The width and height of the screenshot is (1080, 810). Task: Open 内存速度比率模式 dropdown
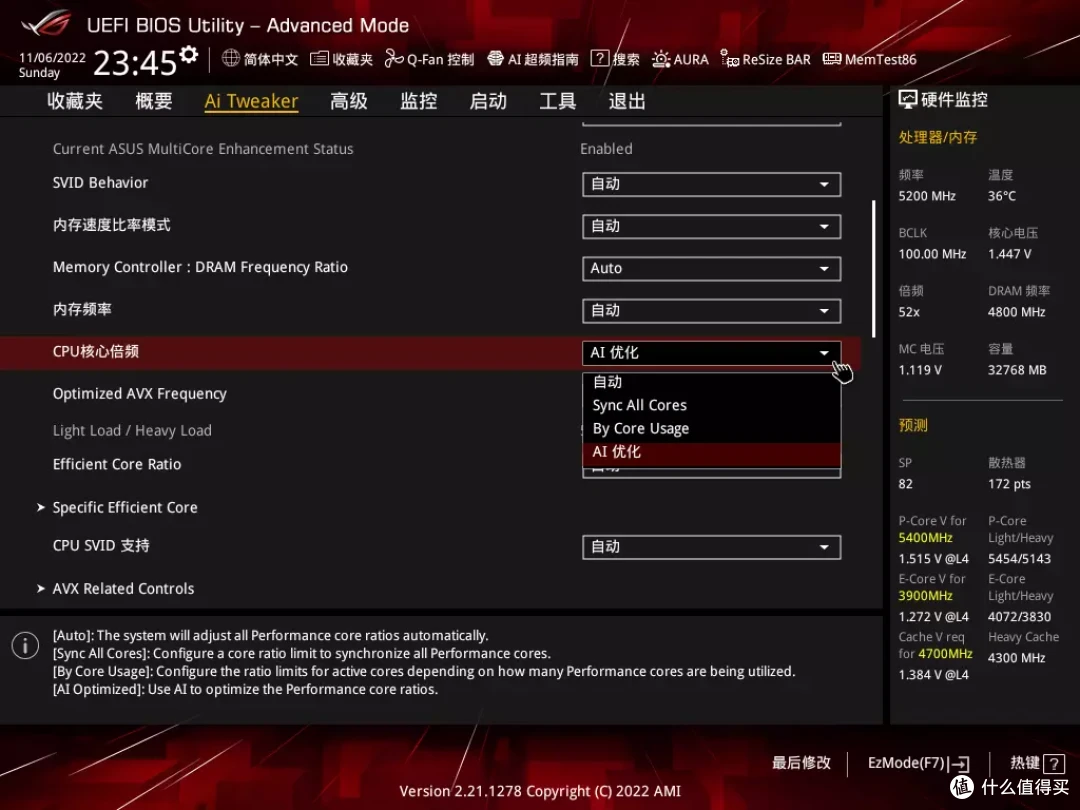(712, 227)
